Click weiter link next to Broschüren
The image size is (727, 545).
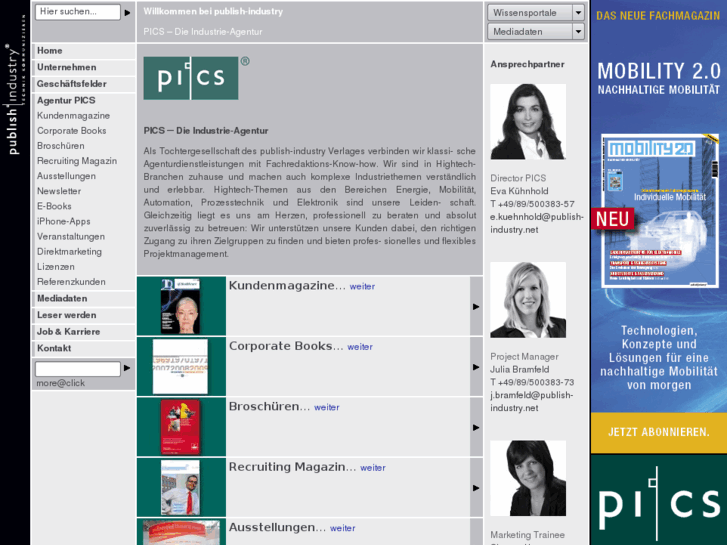point(326,407)
